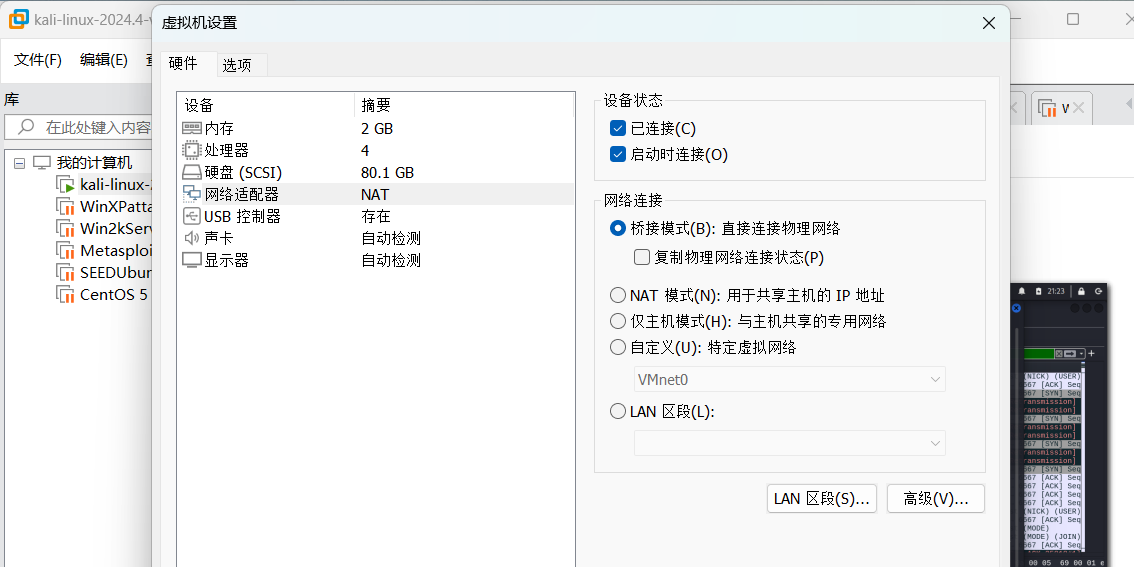Click the NAT summary value

(x=375, y=194)
